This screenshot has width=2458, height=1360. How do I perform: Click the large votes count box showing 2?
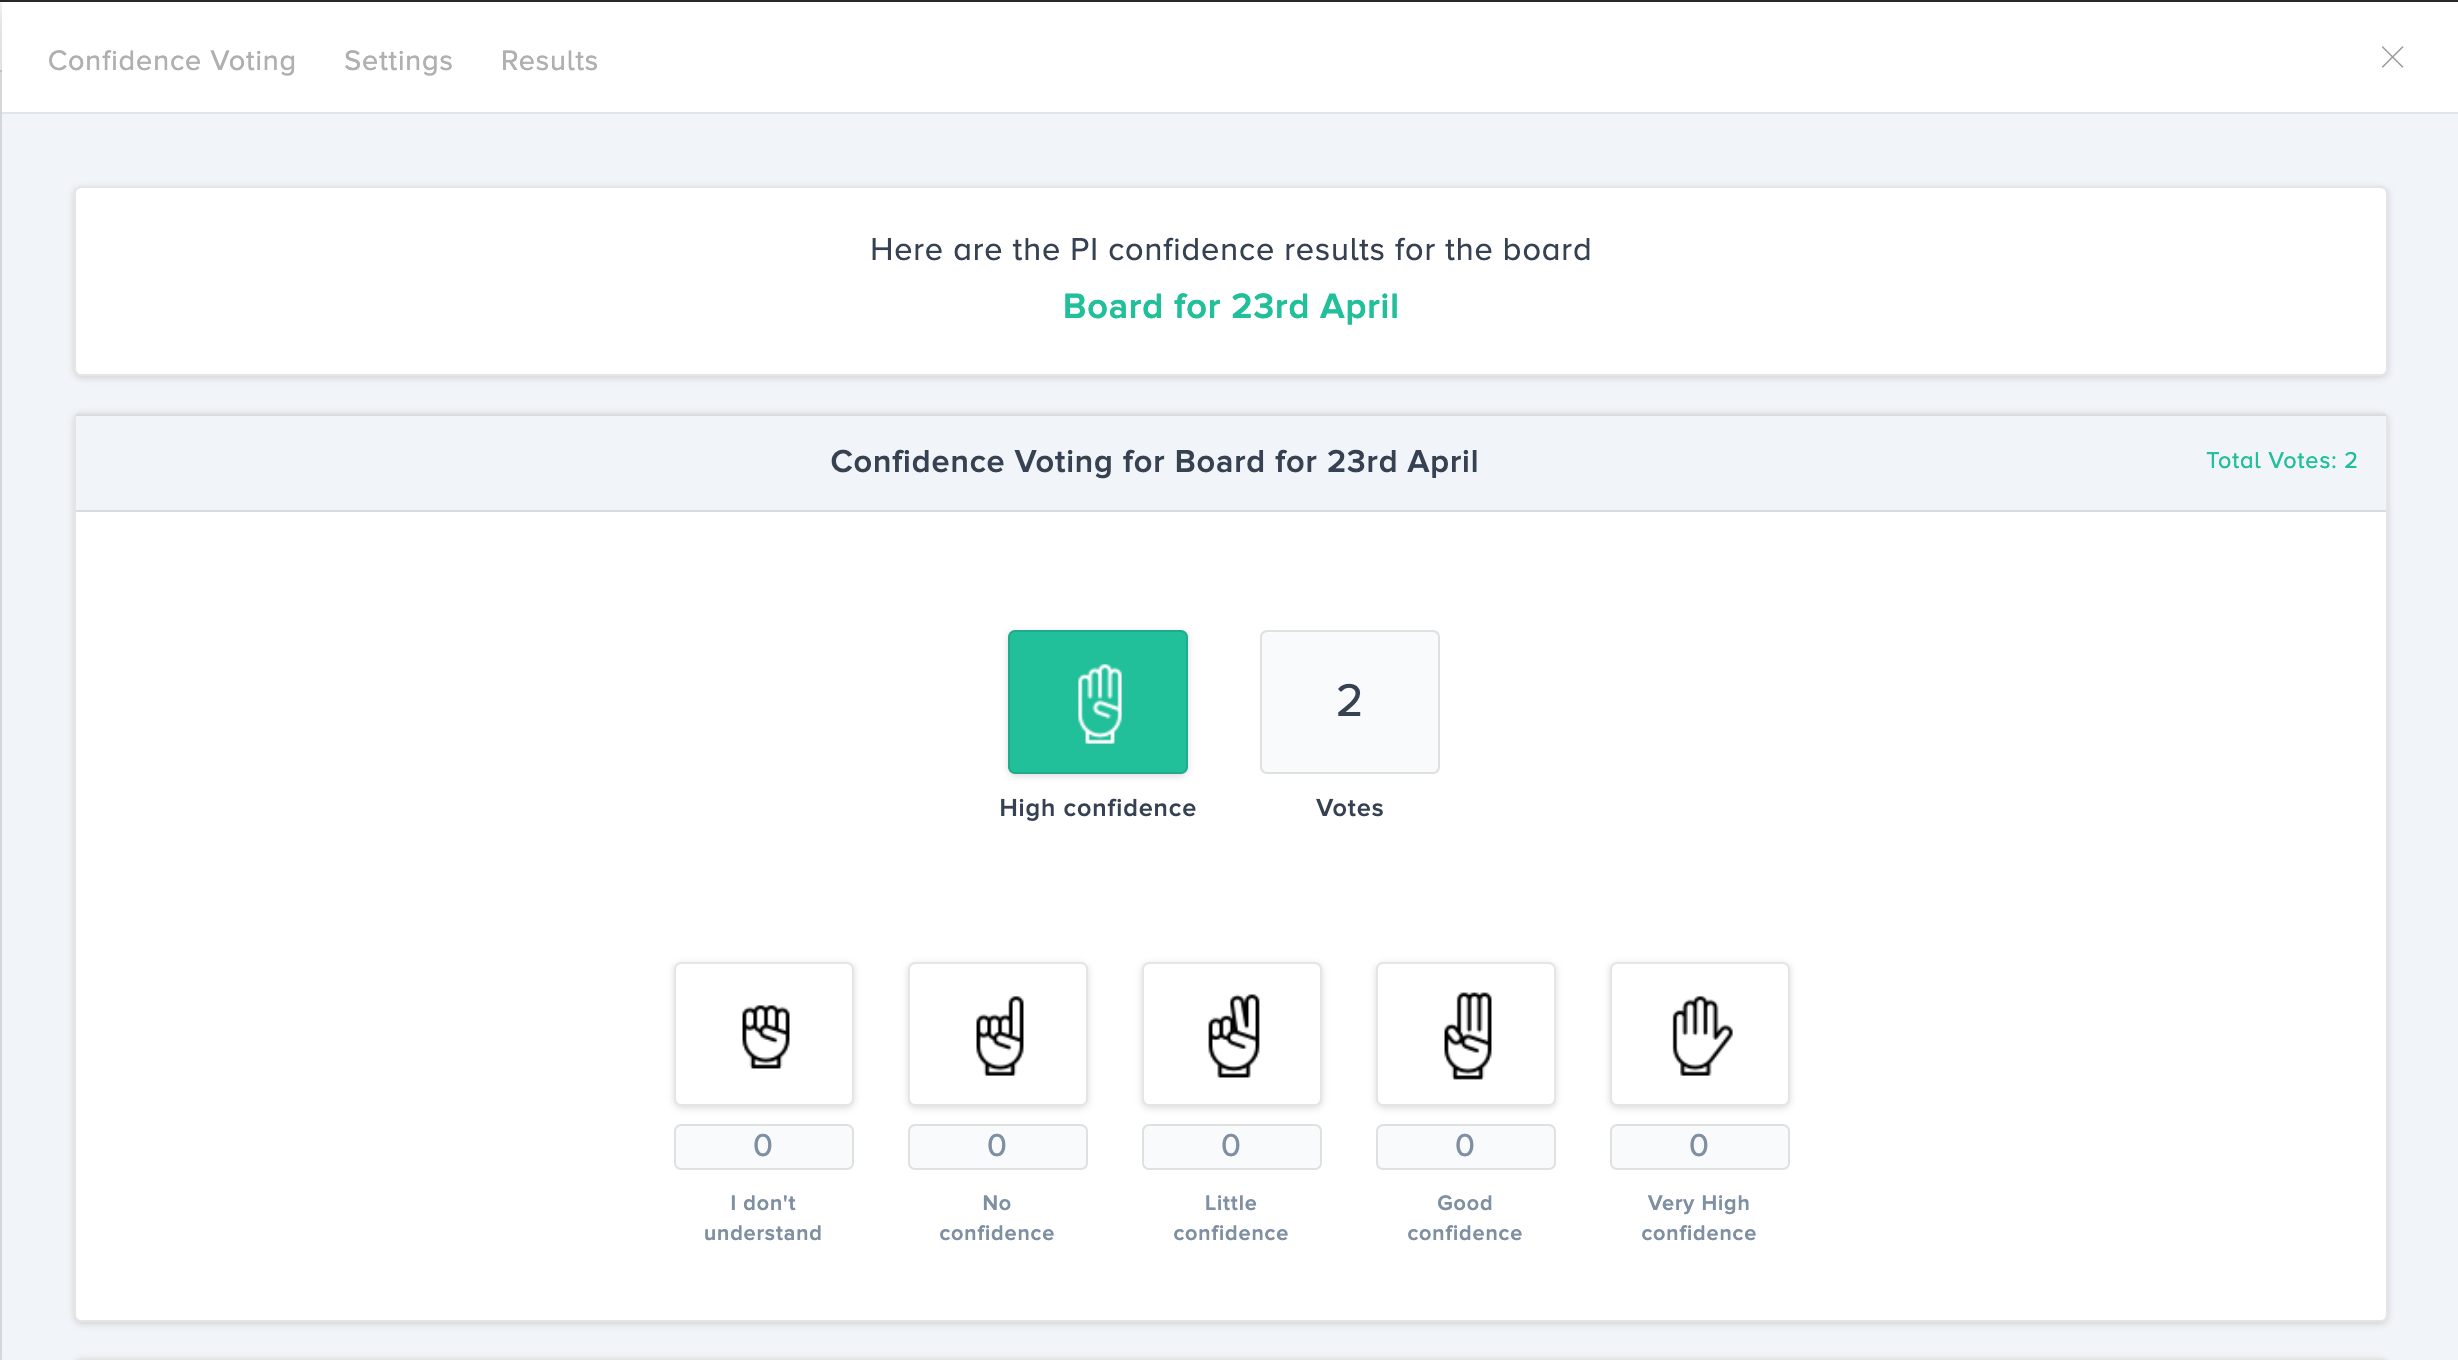coord(1349,702)
